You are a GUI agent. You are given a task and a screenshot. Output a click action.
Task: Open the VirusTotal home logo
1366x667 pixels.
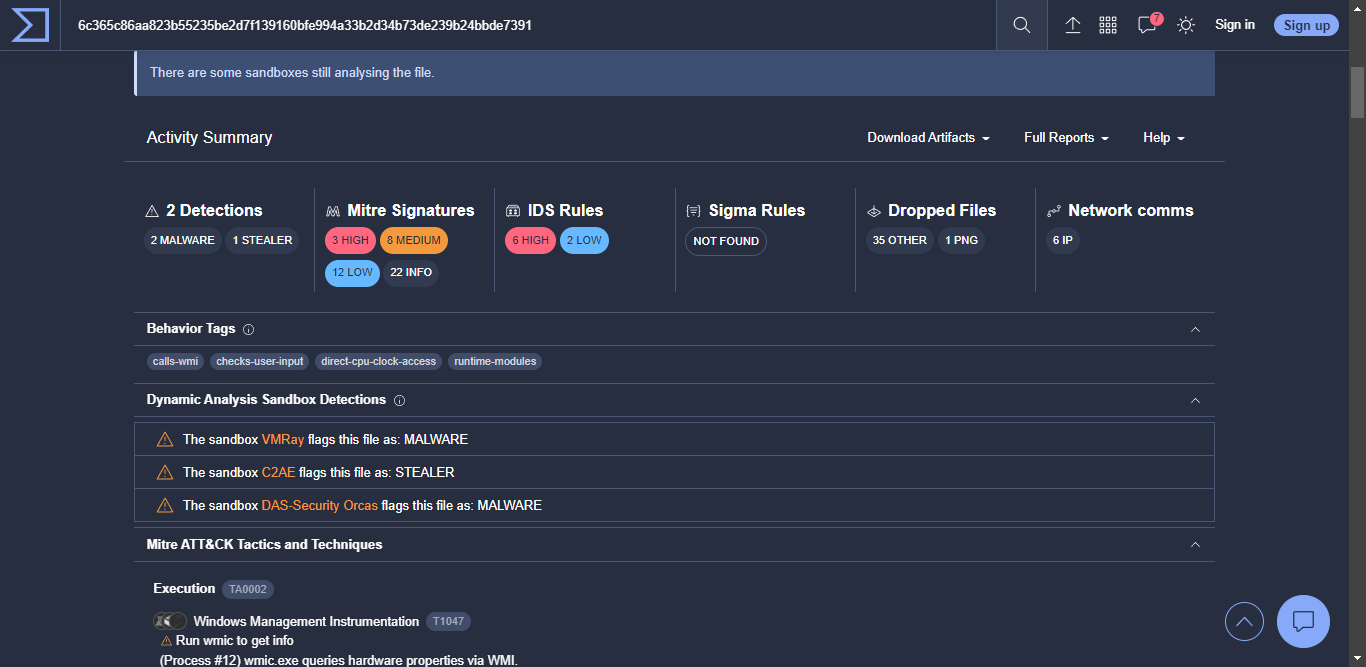tap(30, 25)
